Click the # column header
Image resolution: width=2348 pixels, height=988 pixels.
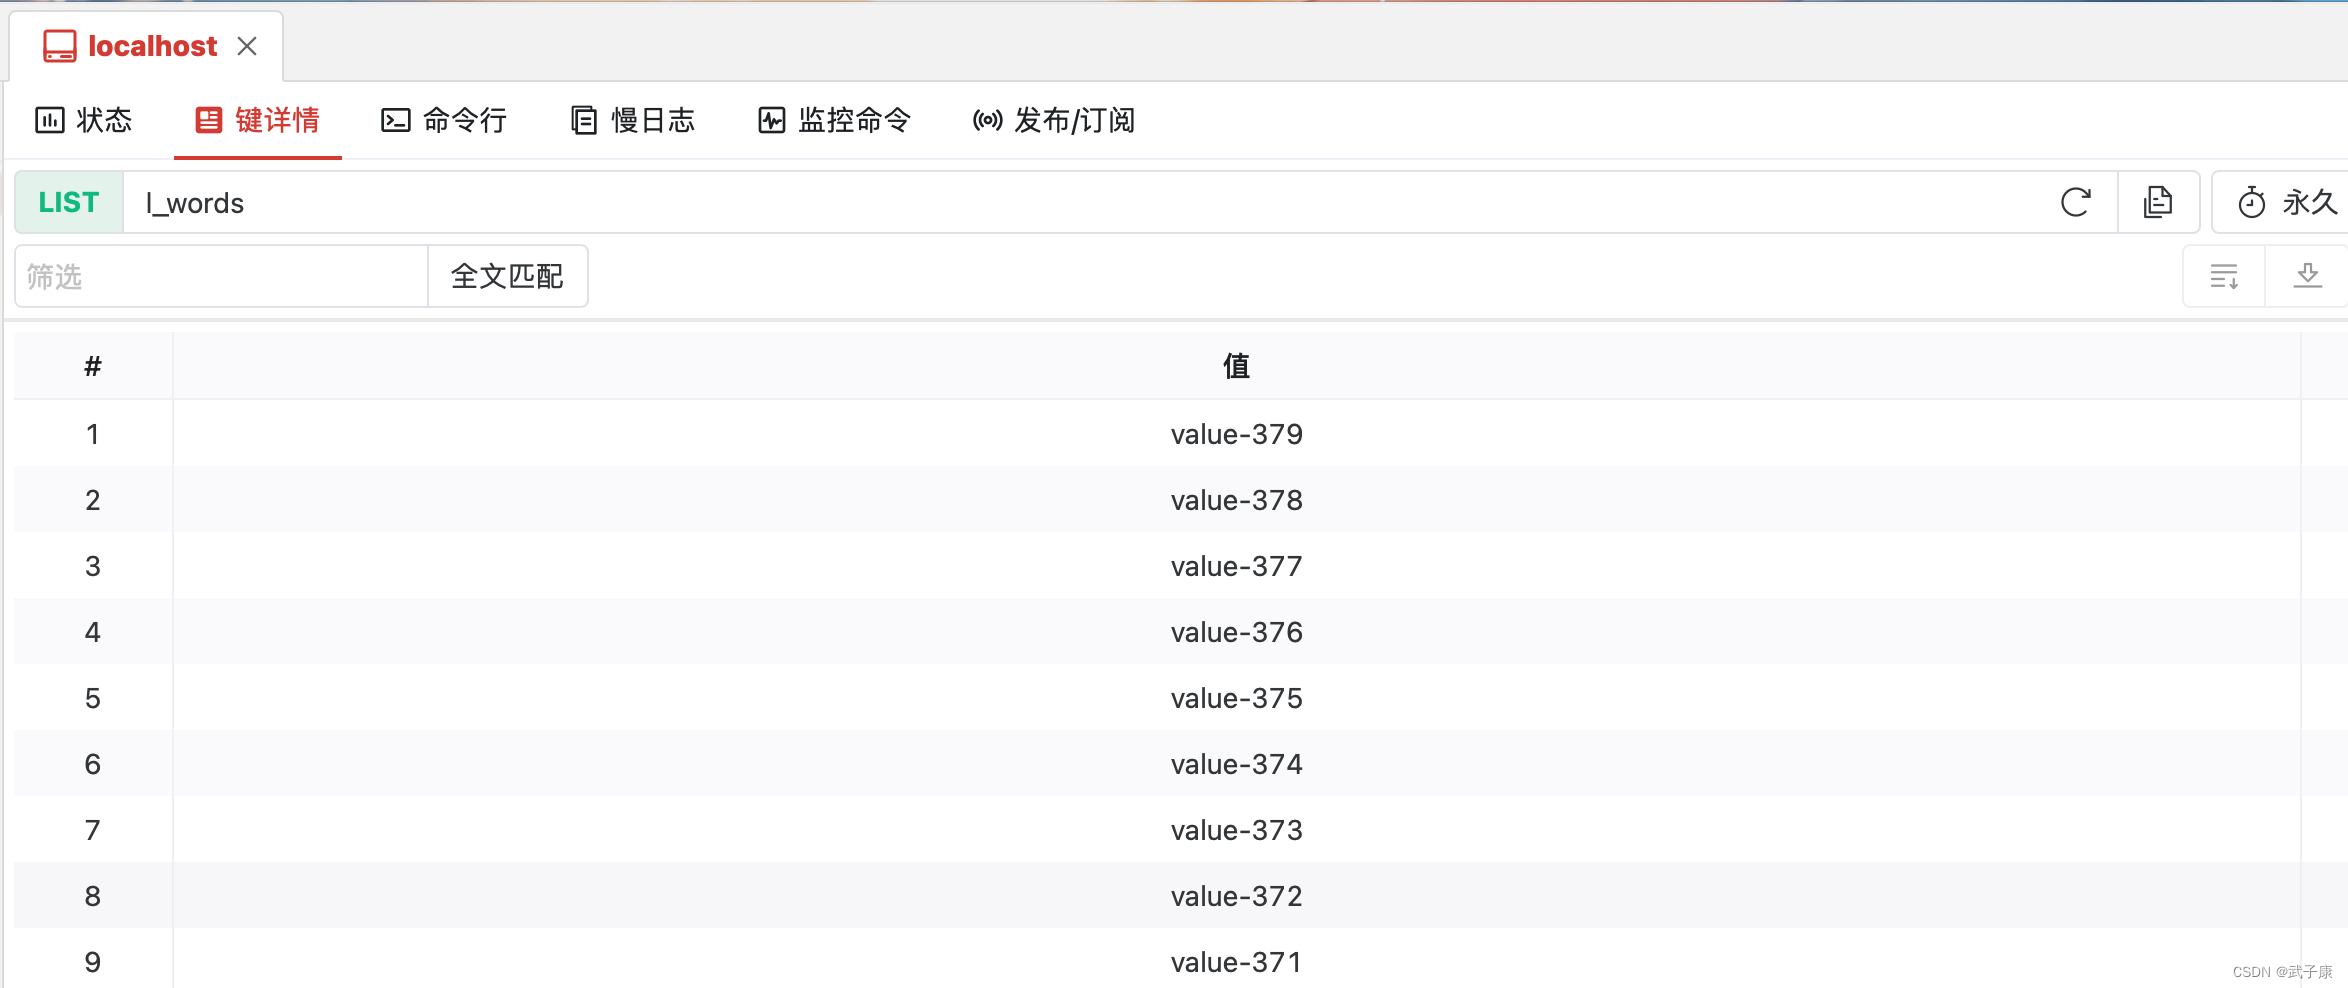(x=93, y=366)
